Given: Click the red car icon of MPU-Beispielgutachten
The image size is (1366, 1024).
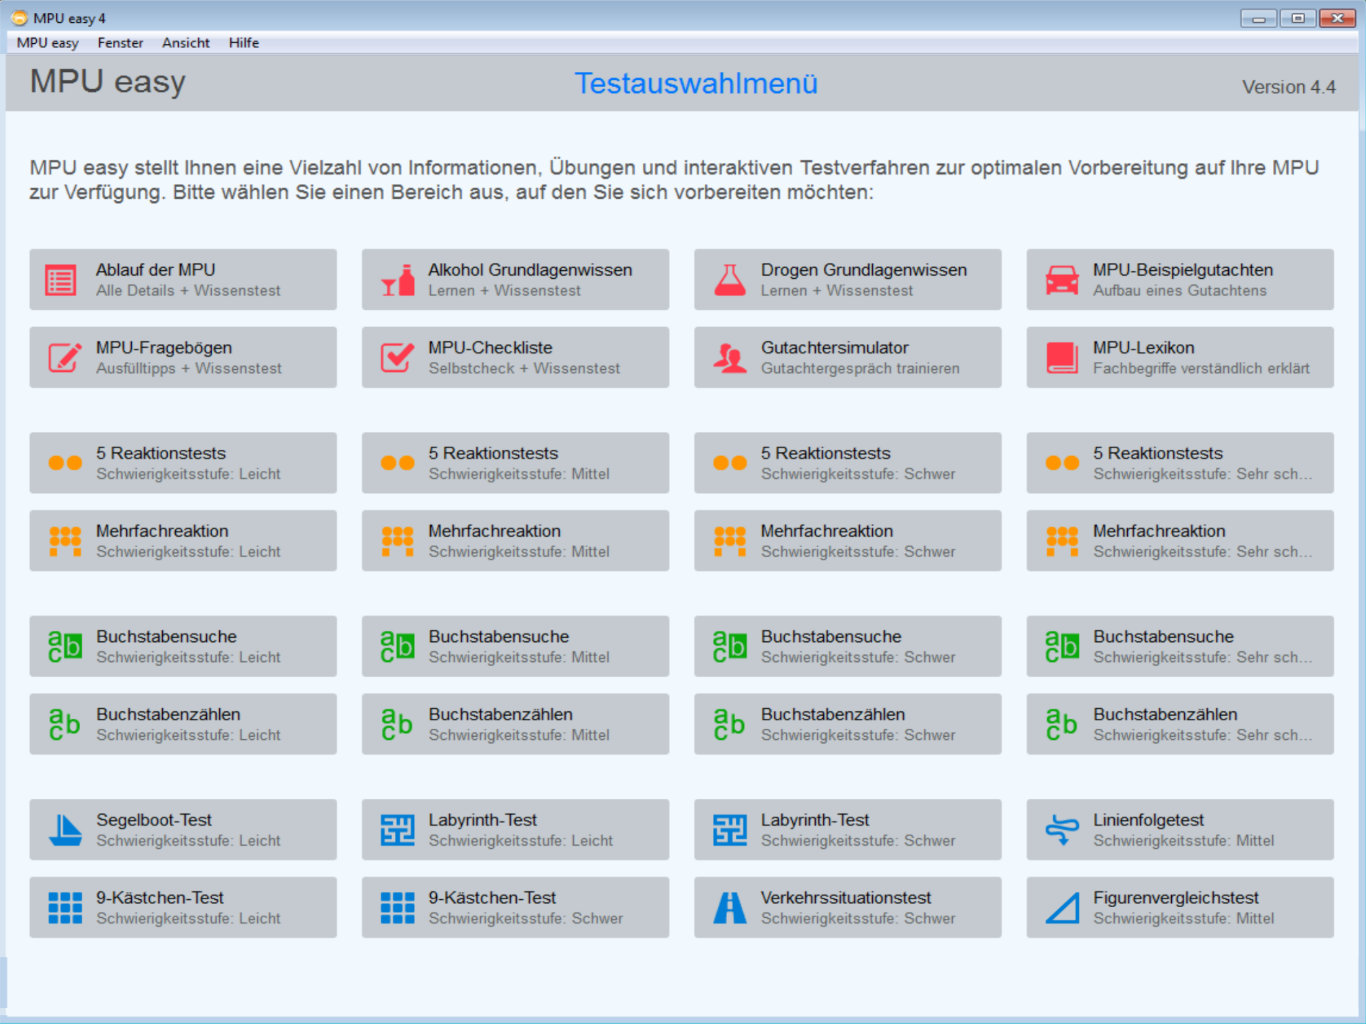Looking at the screenshot, I should click(x=1062, y=280).
